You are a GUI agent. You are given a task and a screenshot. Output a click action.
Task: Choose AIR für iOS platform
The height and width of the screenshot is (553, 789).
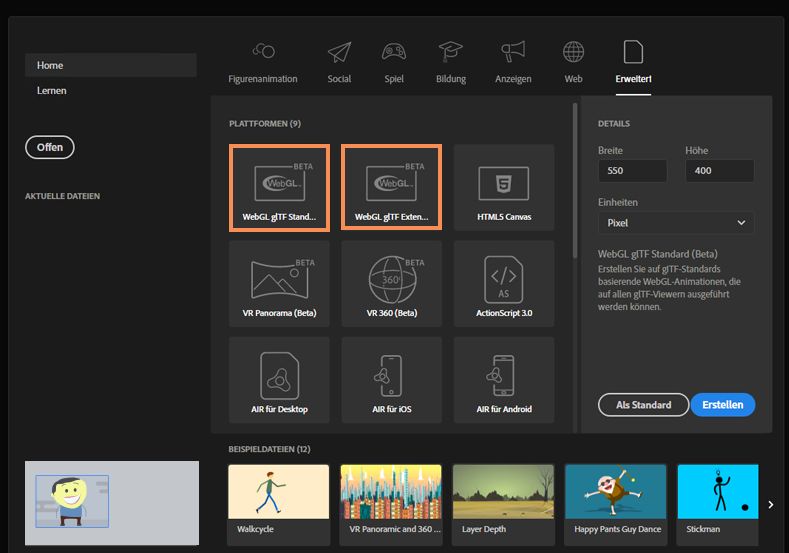coord(391,380)
